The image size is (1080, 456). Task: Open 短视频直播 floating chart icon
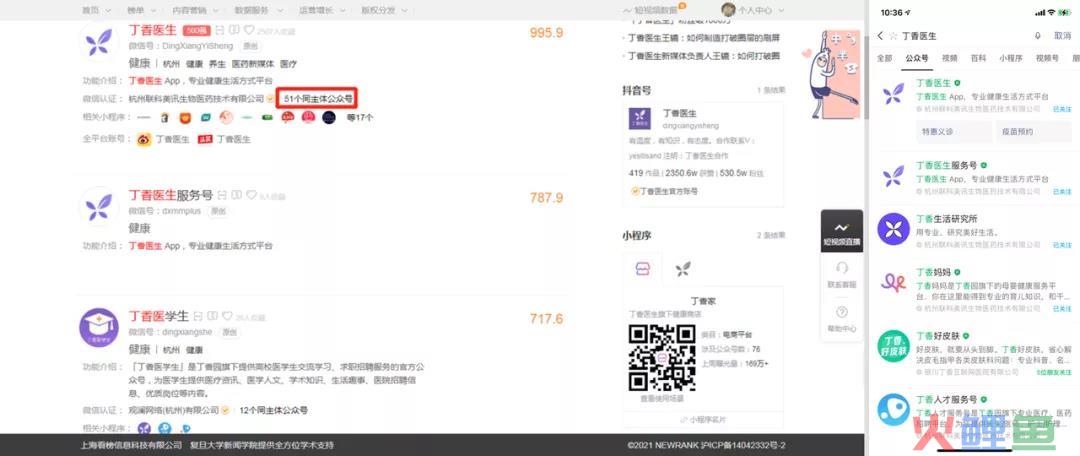click(x=841, y=231)
